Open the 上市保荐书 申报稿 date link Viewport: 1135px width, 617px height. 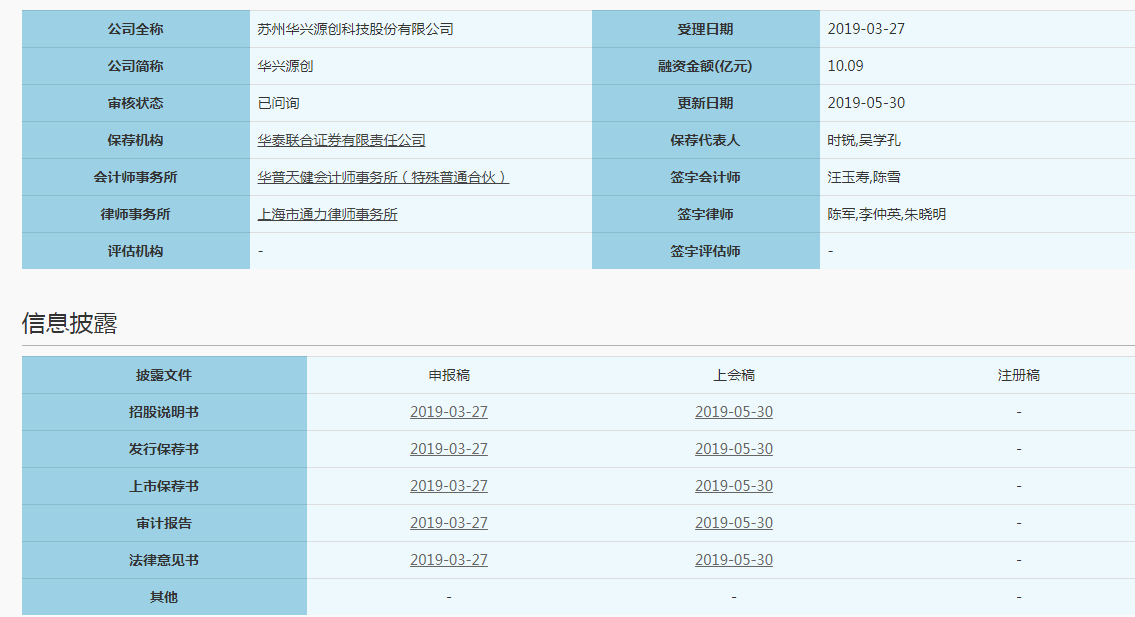[449, 486]
